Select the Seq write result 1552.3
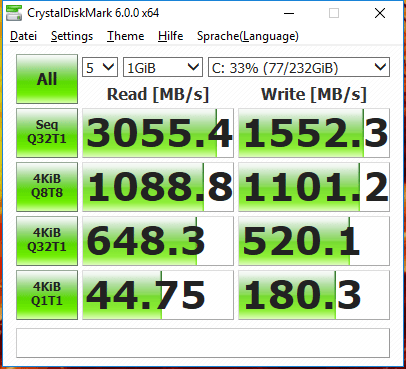 [x=314, y=133]
